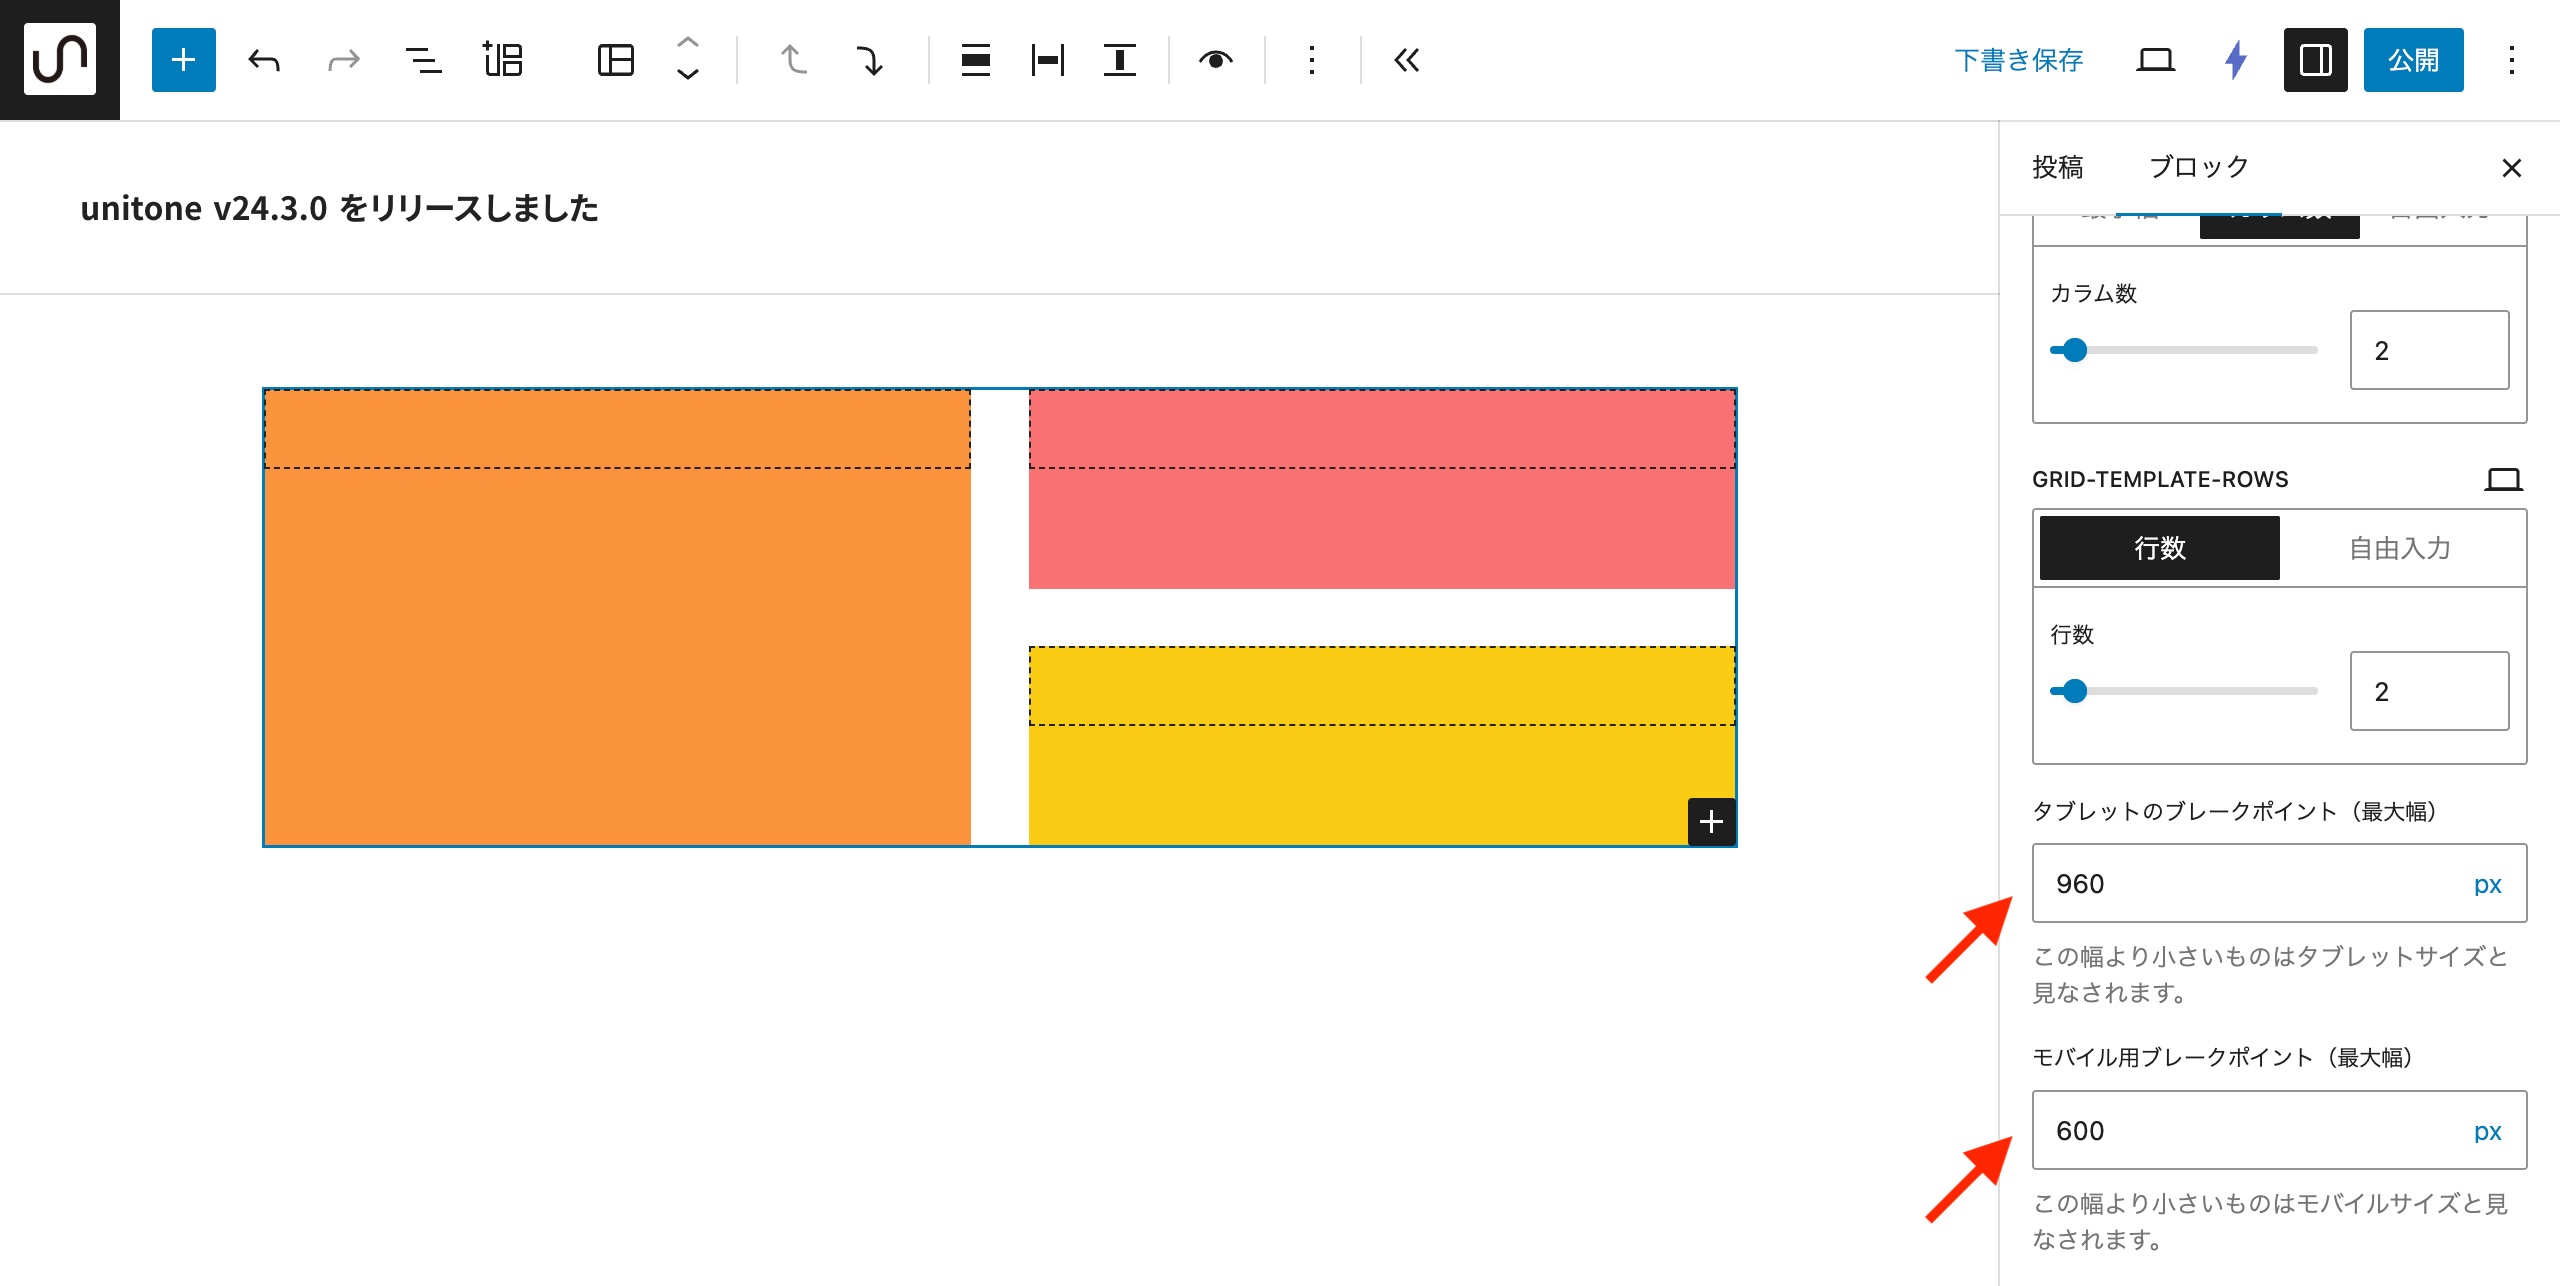Image resolution: width=2560 pixels, height=1286 pixels.
Task: Click the eye visibility icon in toolbar
Action: [x=1215, y=60]
